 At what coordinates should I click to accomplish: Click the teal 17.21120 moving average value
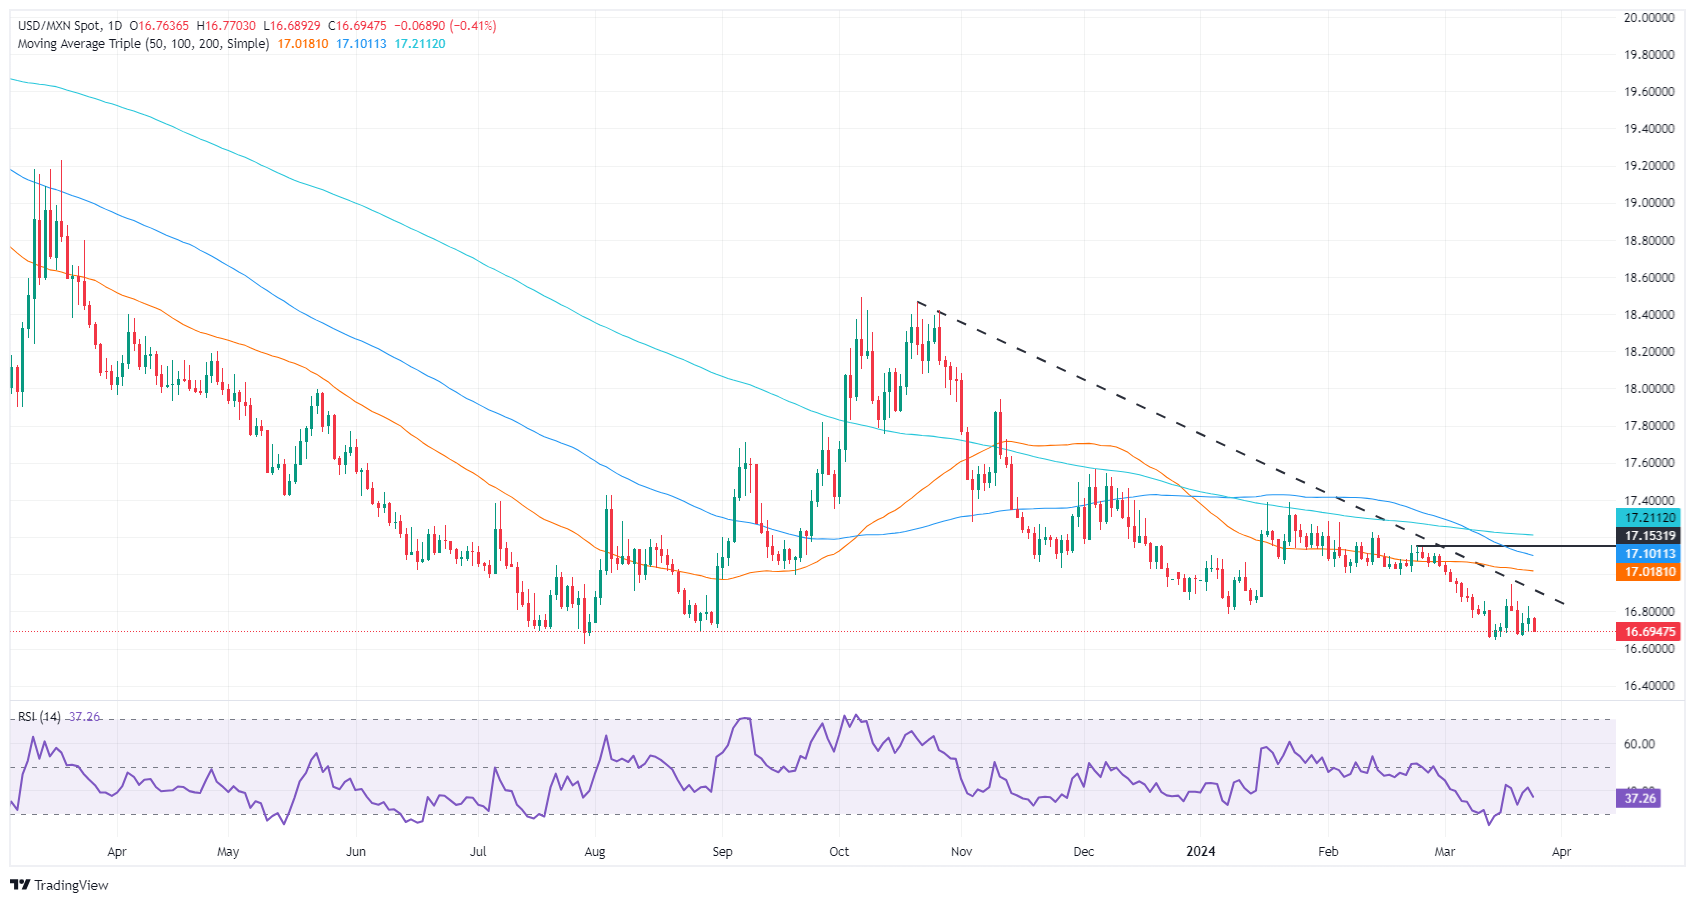420,44
